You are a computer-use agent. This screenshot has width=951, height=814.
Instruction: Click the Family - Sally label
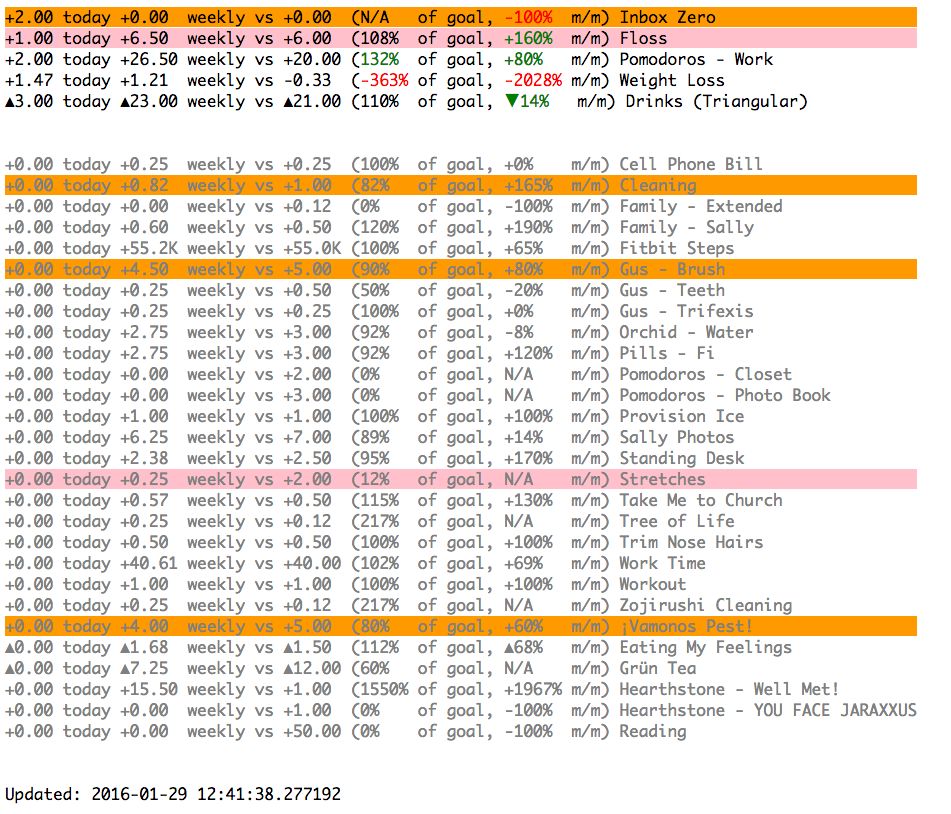point(686,227)
